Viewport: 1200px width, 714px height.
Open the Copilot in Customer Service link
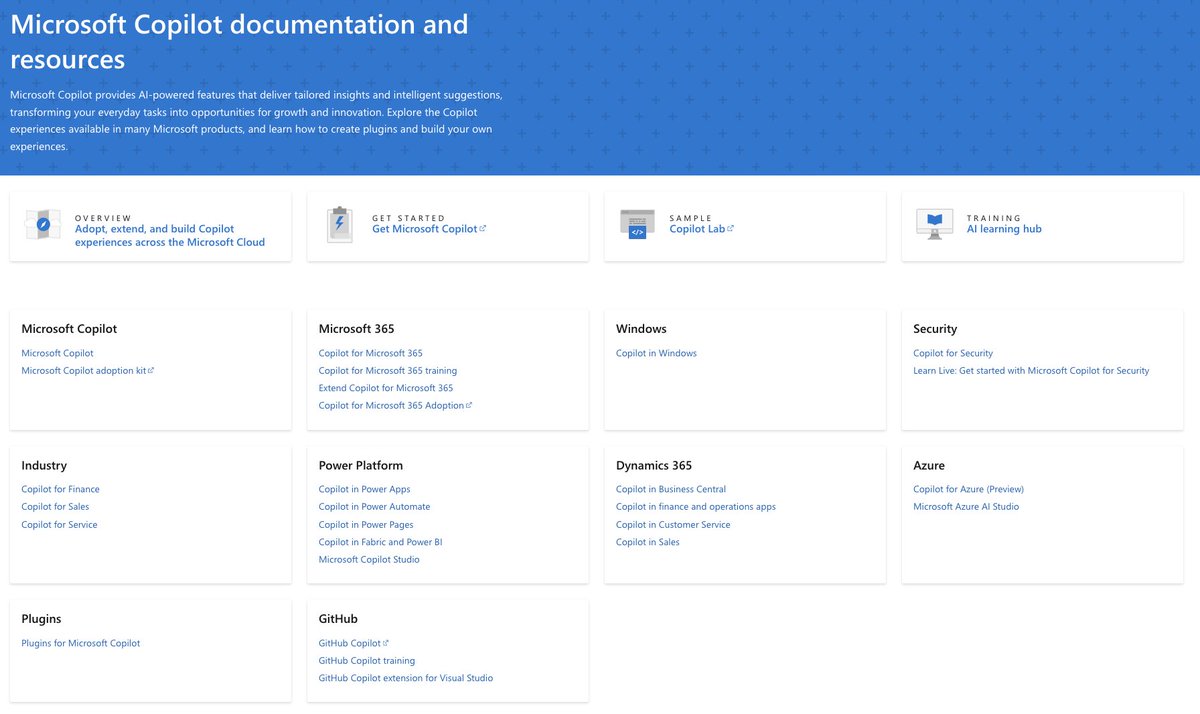673,525
